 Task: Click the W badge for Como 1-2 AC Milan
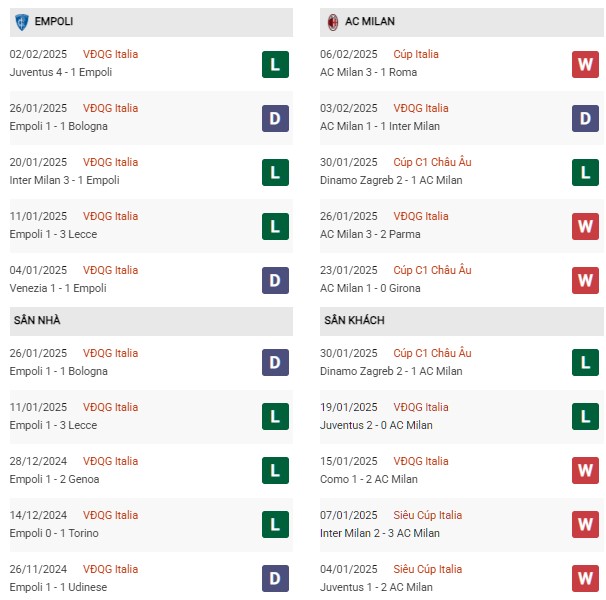(585, 470)
